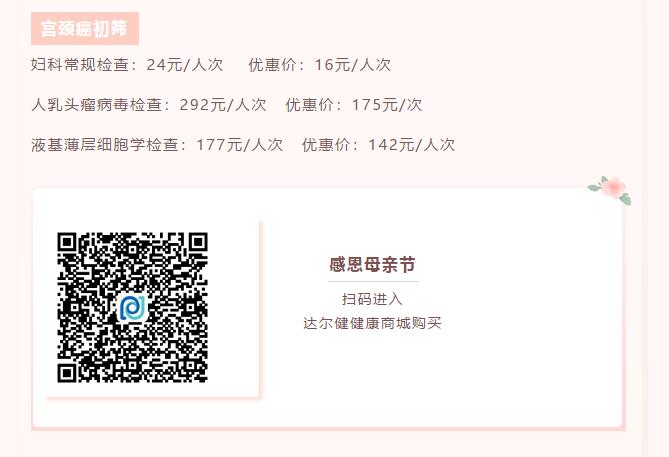Click 优惠价 142元/人次 discount text
The height and width of the screenshot is (457, 669).
378,145
